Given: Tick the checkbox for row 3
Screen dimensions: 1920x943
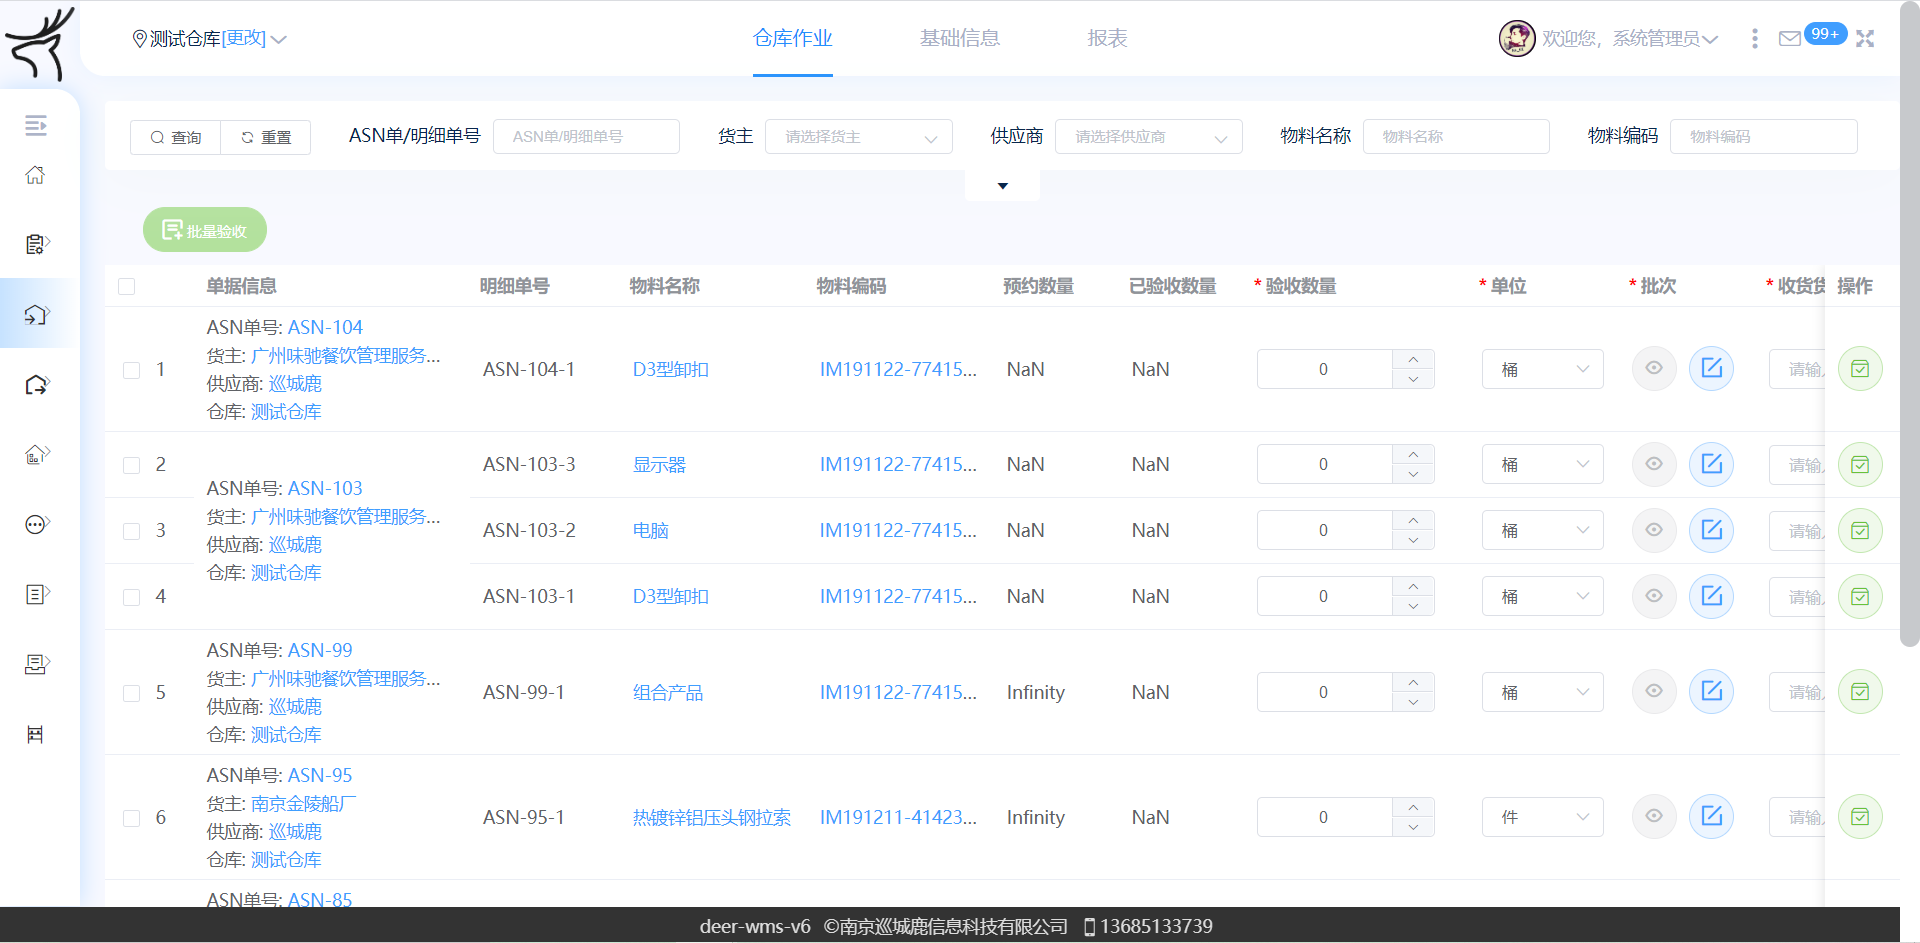Looking at the screenshot, I should click(131, 531).
